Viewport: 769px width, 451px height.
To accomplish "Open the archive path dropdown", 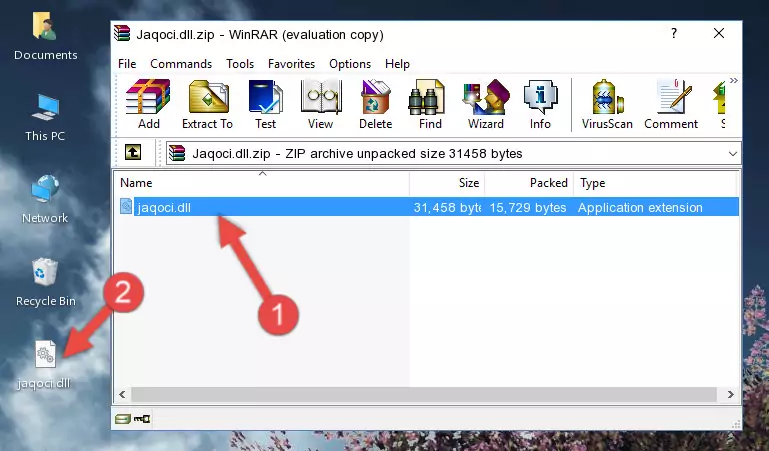I will [733, 153].
